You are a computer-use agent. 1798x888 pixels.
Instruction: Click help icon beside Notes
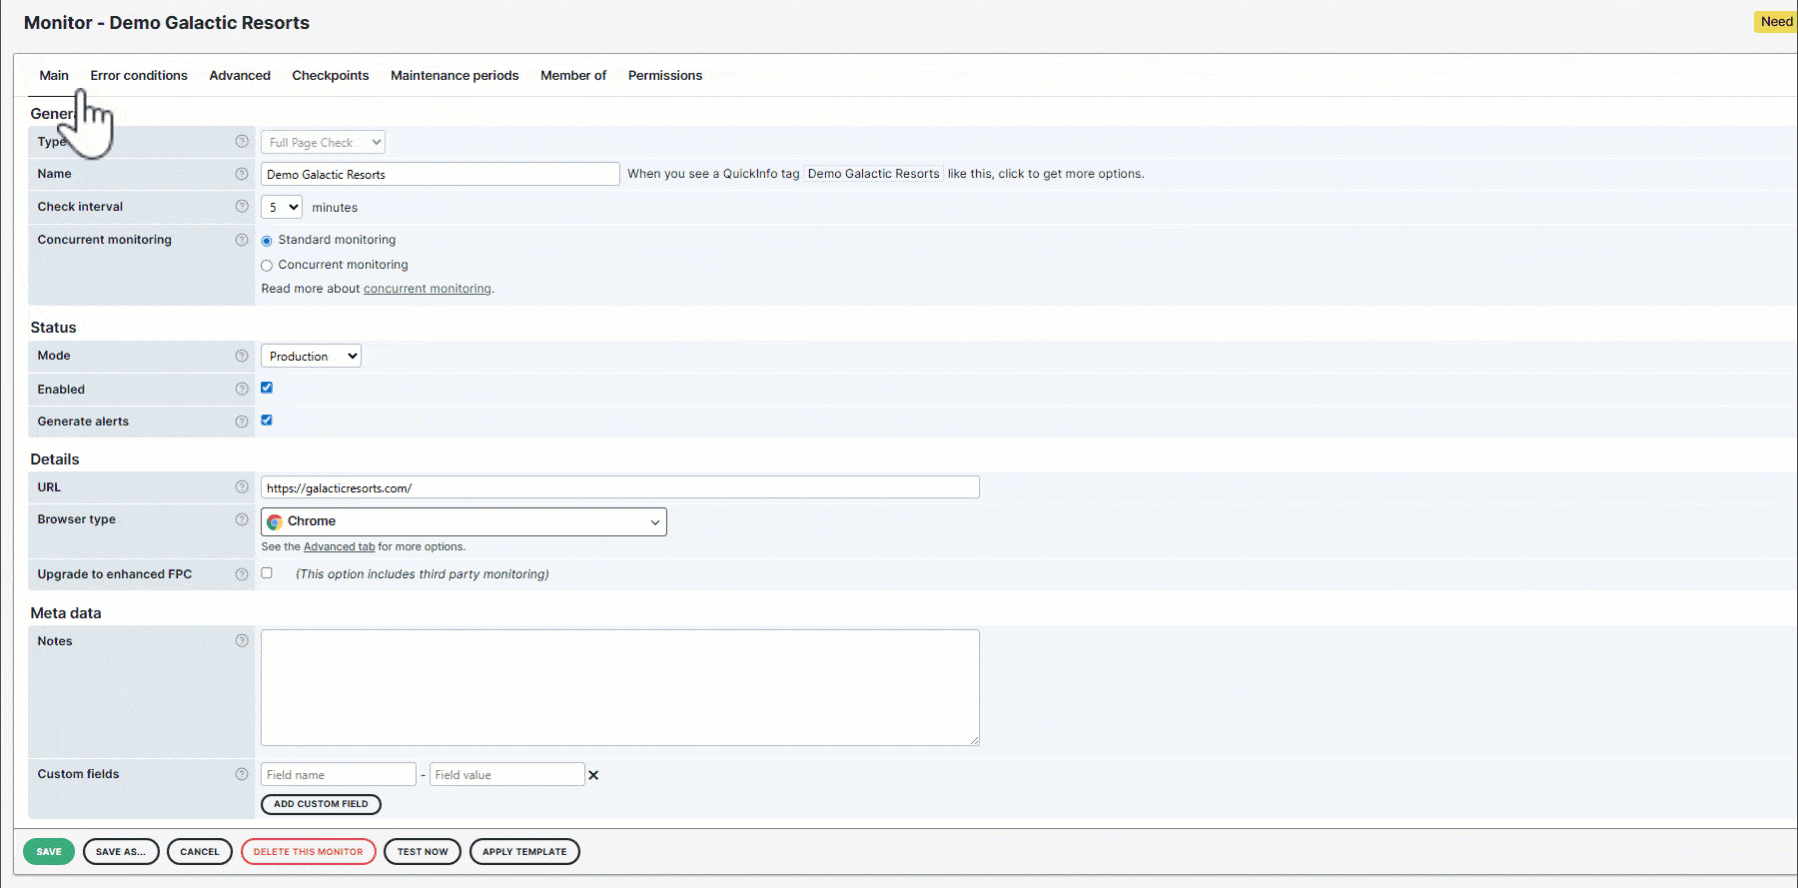click(x=241, y=641)
